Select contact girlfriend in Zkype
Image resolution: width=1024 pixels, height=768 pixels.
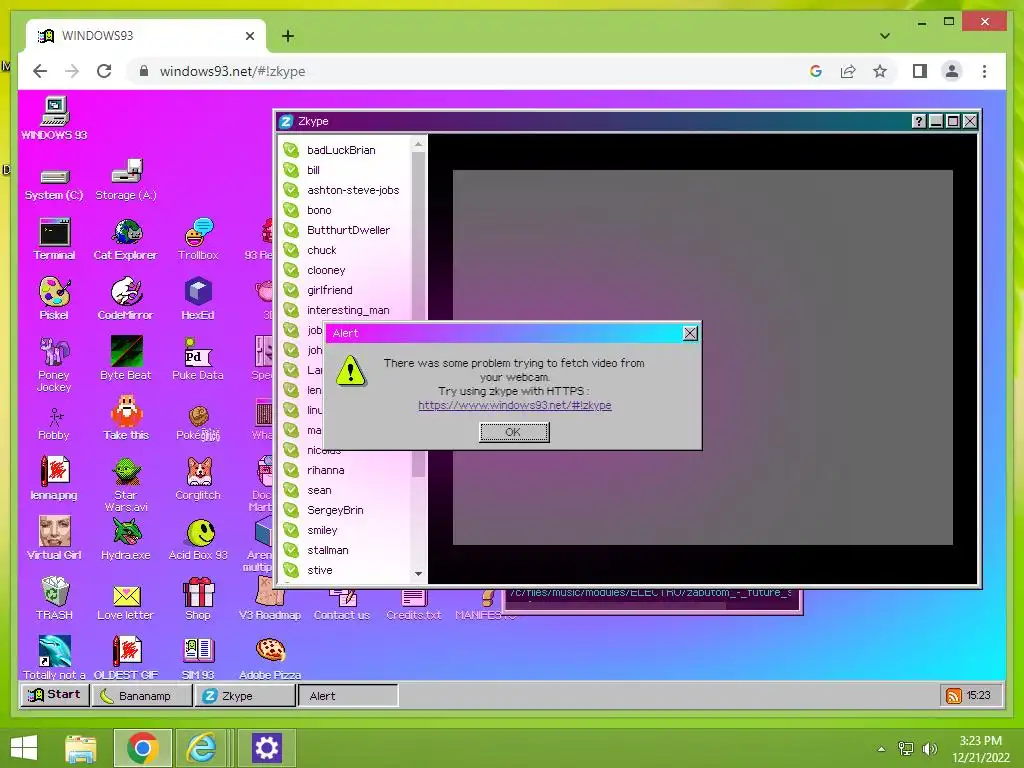345,291
